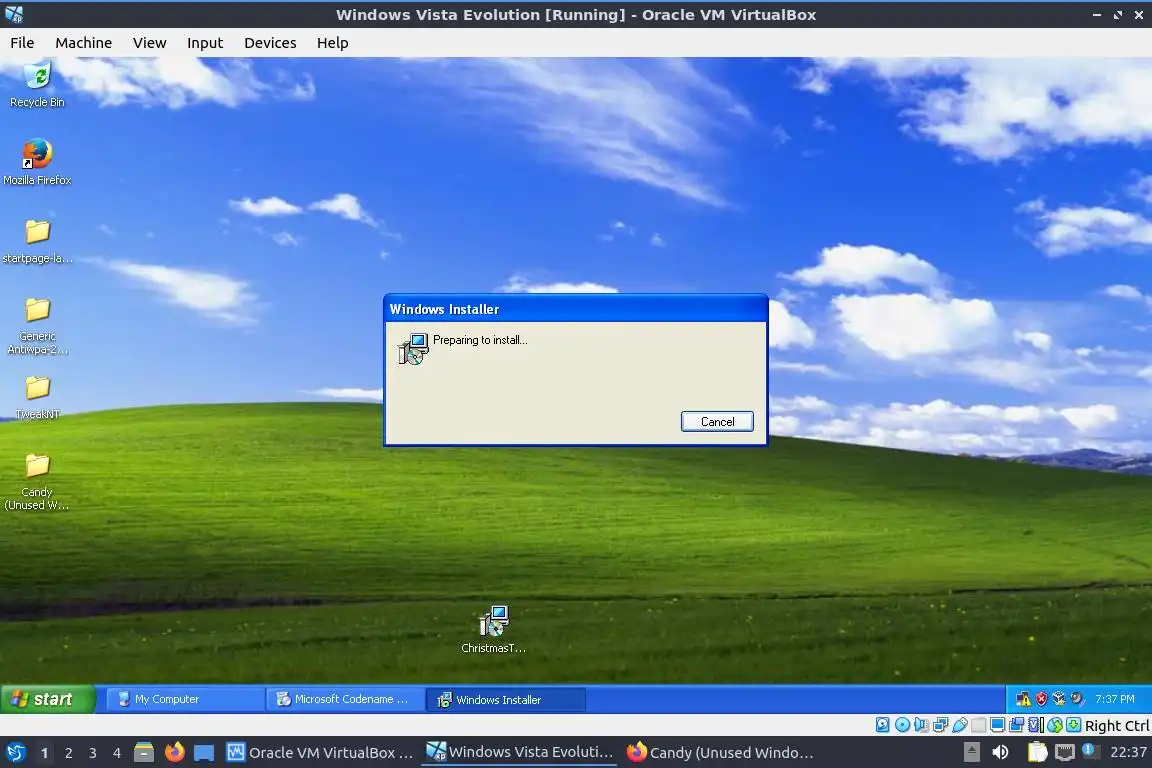Open the Devices menu
Image resolution: width=1152 pixels, height=768 pixels.
click(270, 43)
